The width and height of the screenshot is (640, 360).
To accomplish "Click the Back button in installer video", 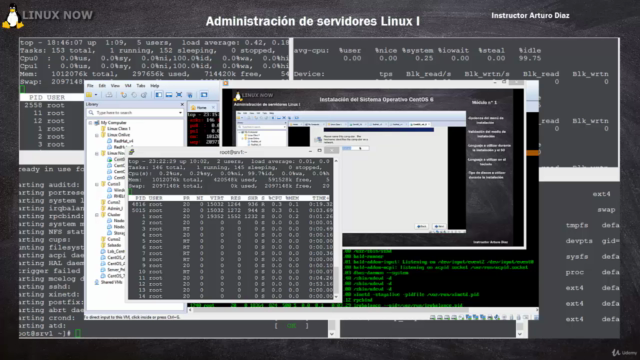I will (422, 226).
